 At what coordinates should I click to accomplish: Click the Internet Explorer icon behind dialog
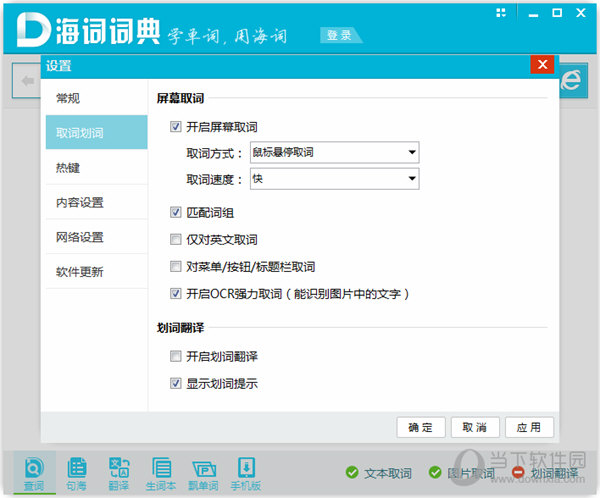click(x=572, y=80)
